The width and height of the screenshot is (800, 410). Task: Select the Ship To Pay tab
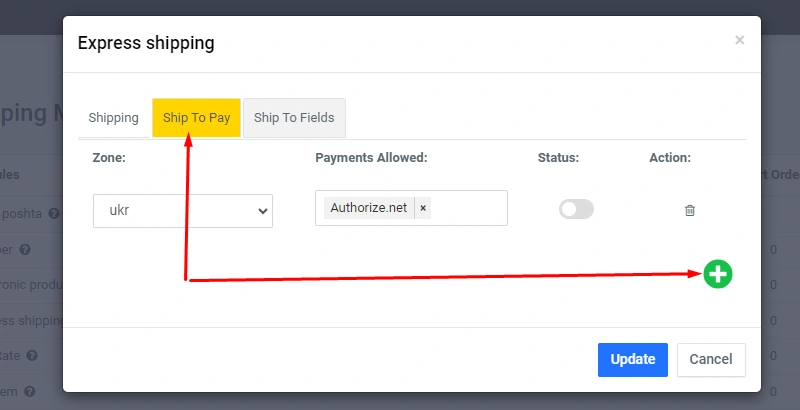tap(196, 118)
